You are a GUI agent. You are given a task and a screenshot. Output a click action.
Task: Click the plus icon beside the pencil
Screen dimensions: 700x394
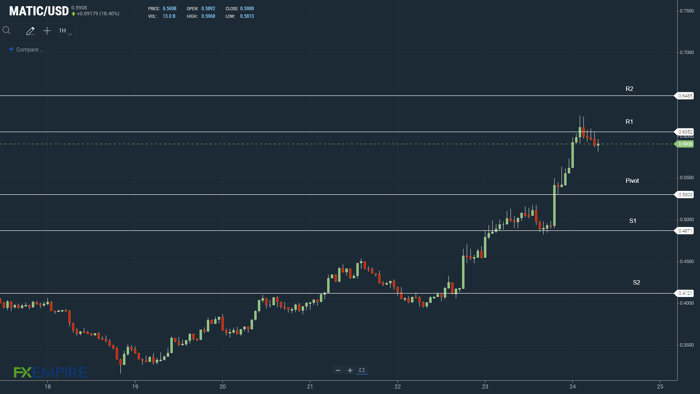click(47, 31)
